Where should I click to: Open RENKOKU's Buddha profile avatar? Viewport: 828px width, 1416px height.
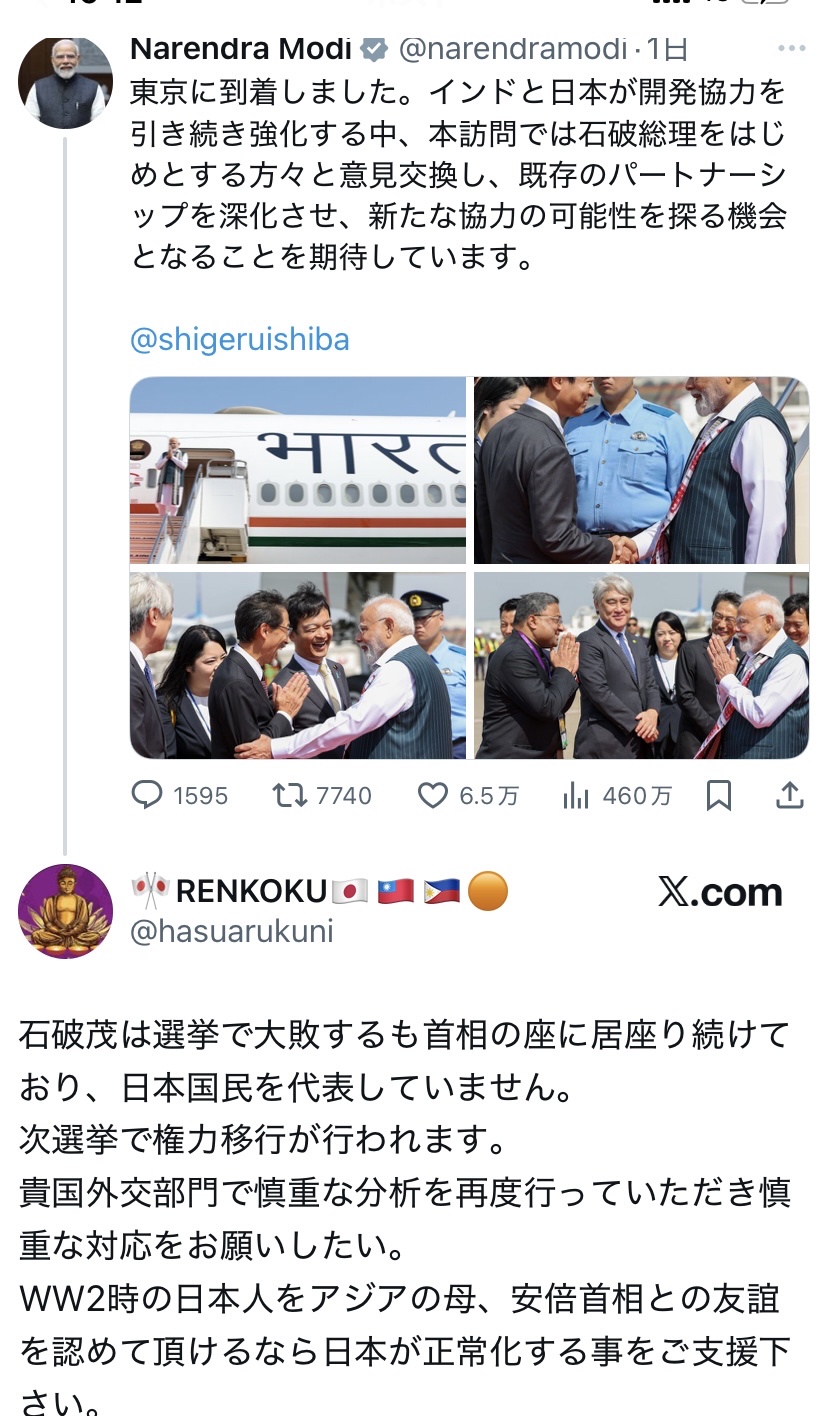pyautogui.click(x=65, y=911)
